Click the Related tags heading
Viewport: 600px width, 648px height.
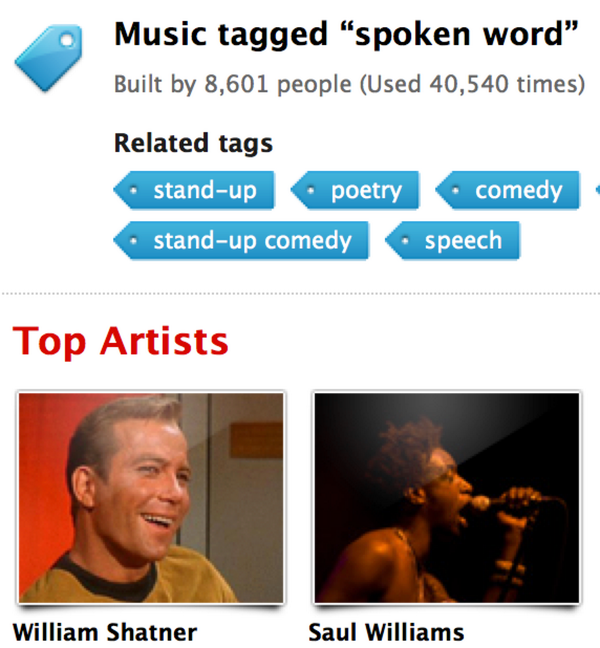193,143
